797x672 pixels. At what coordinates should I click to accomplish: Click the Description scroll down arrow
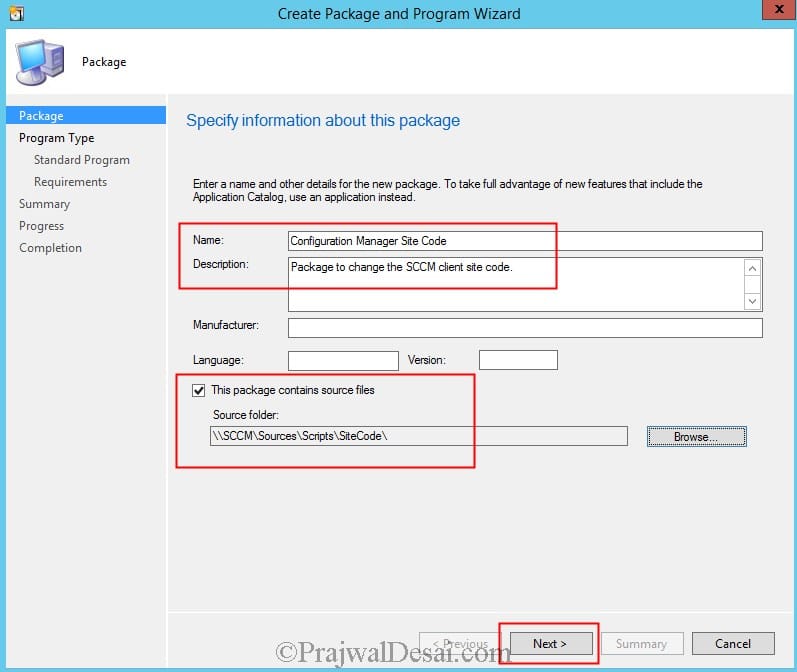pyautogui.click(x=752, y=301)
